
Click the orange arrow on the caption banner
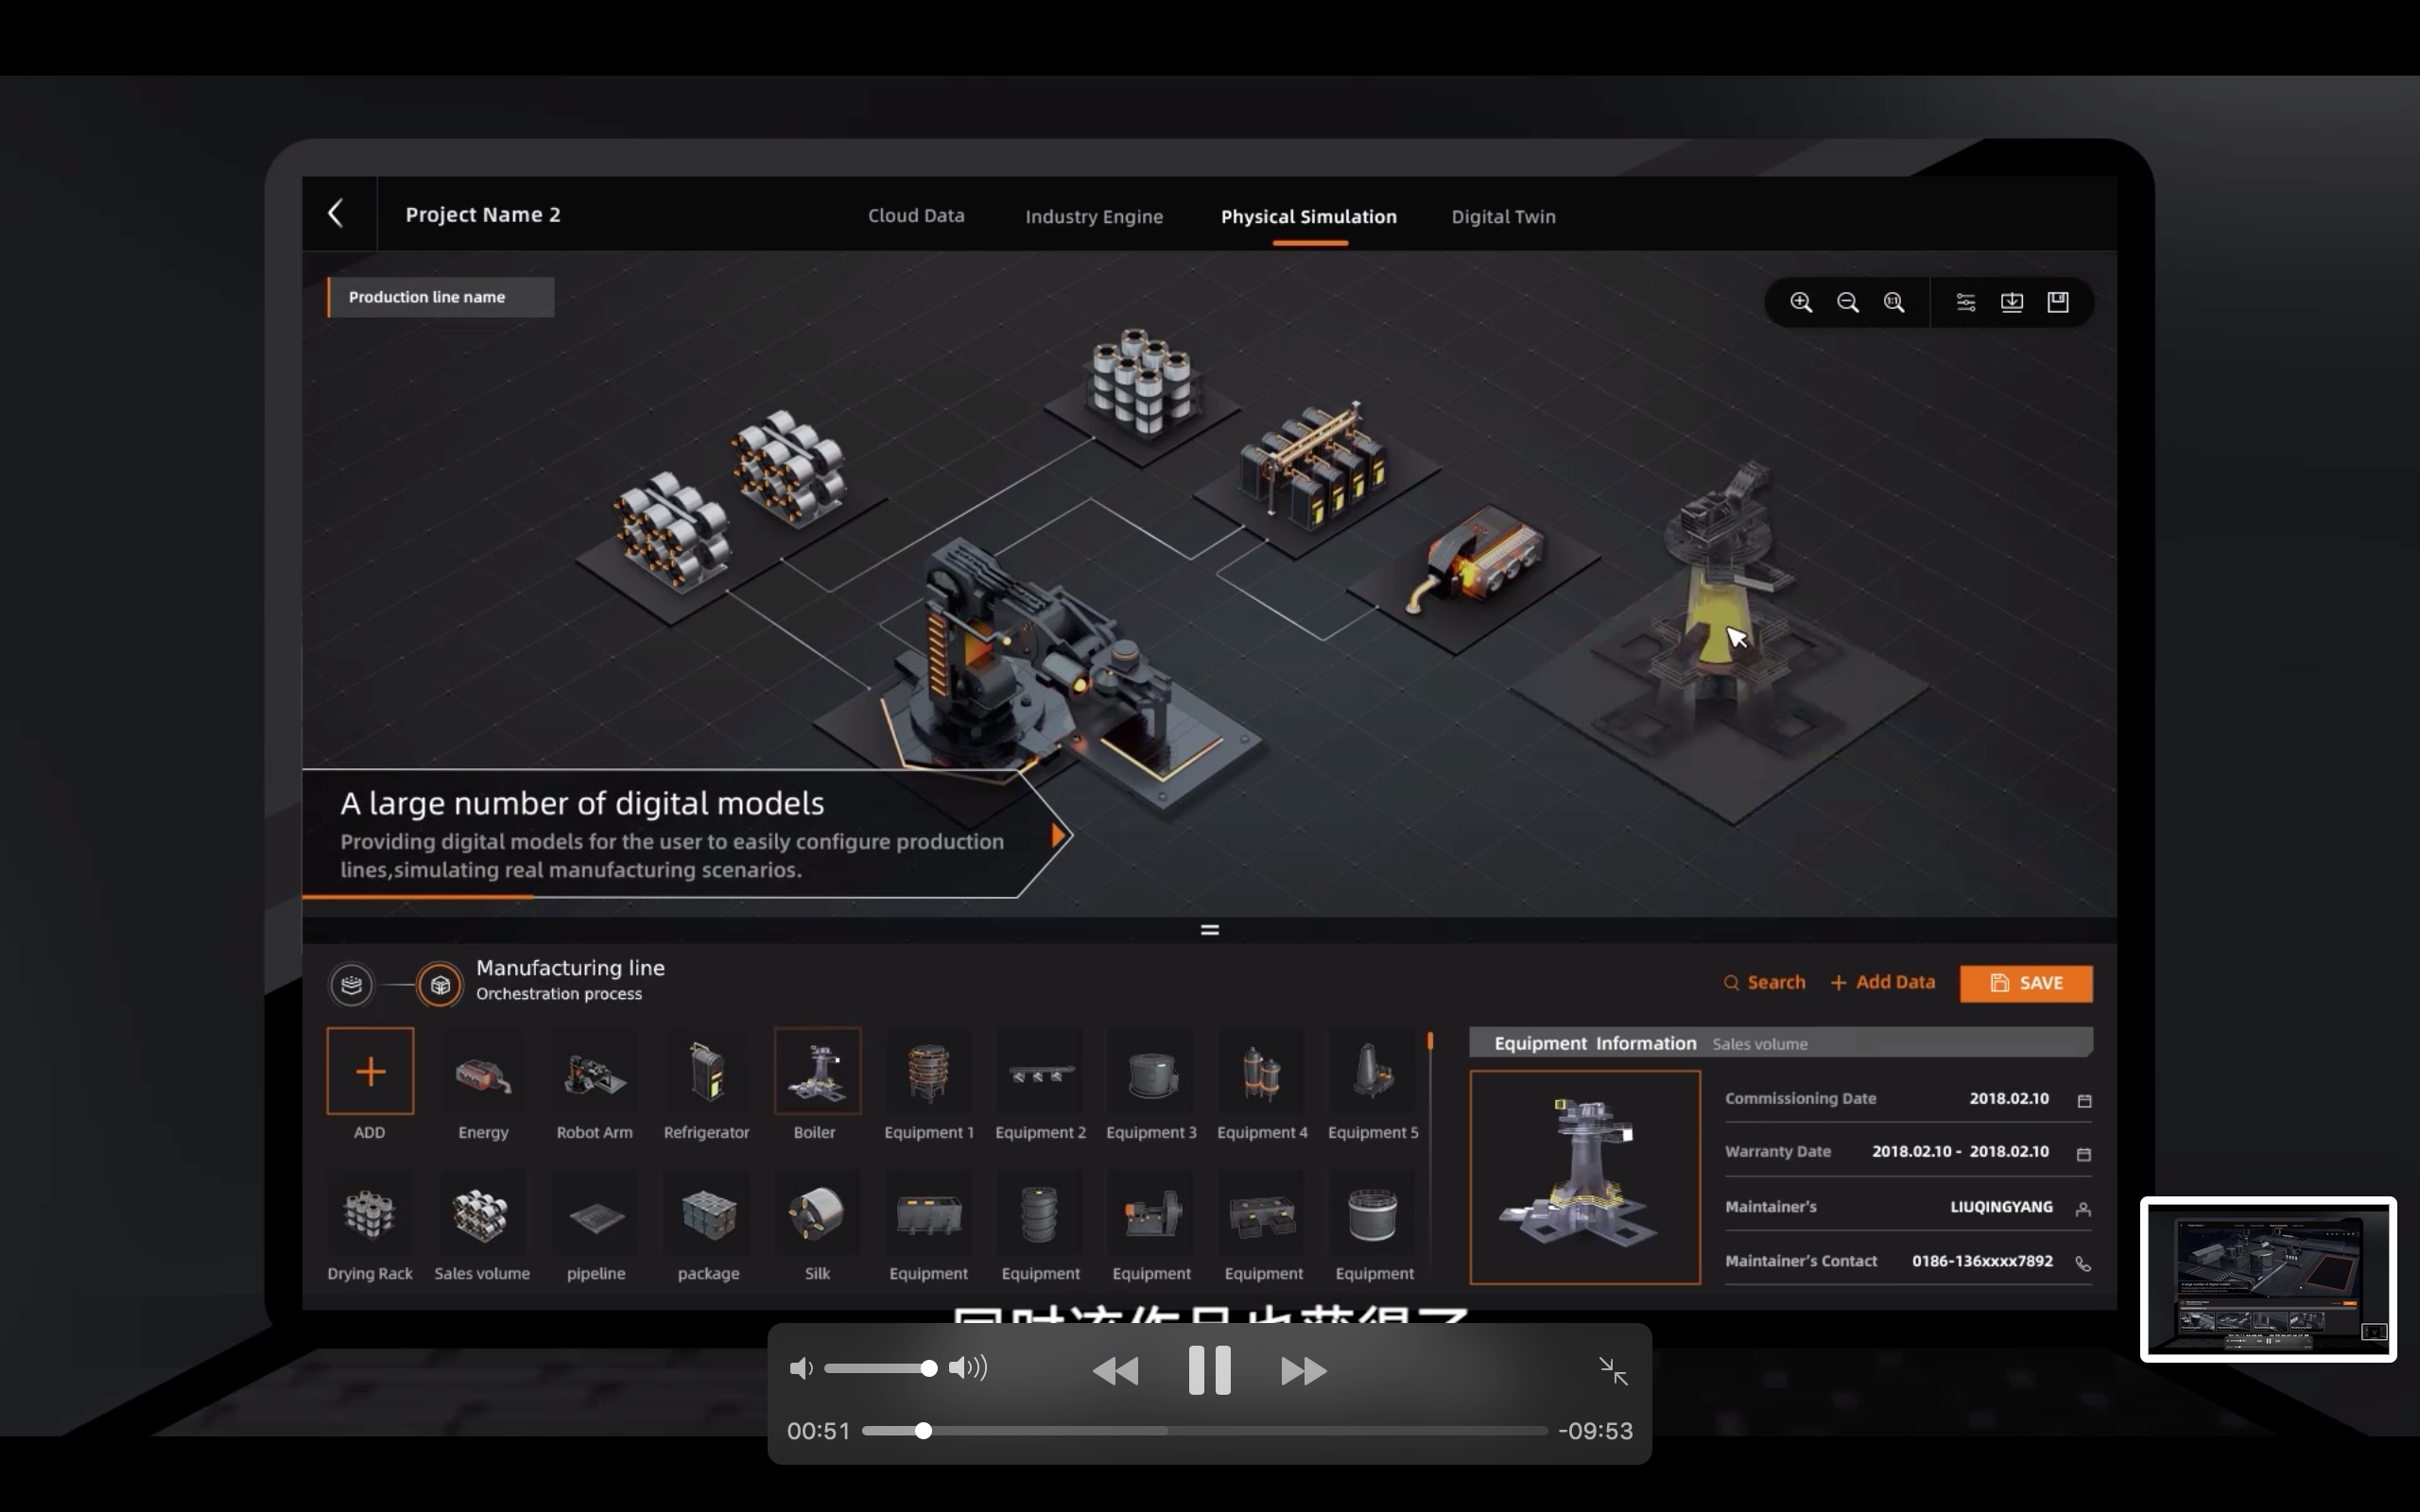(x=1058, y=835)
